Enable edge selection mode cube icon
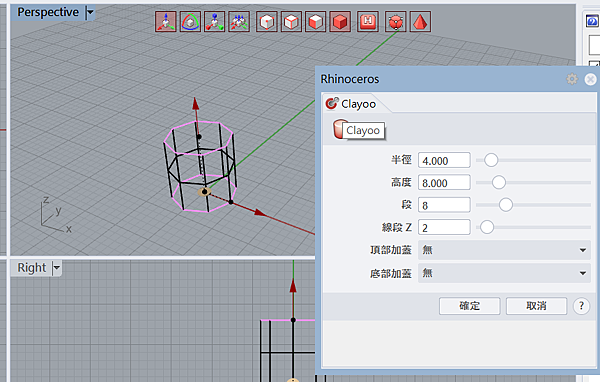The image size is (600, 382). click(x=291, y=21)
